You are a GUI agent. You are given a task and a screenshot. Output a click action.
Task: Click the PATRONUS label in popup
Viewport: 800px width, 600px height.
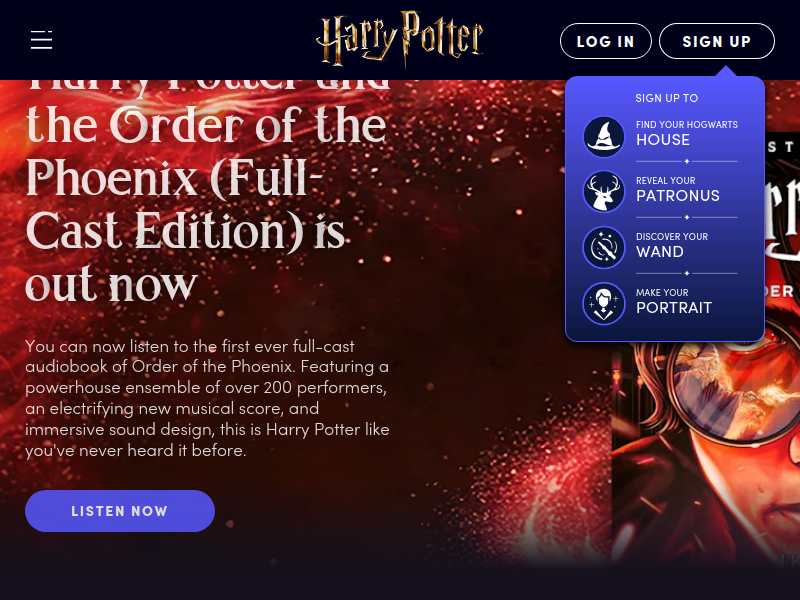click(678, 196)
